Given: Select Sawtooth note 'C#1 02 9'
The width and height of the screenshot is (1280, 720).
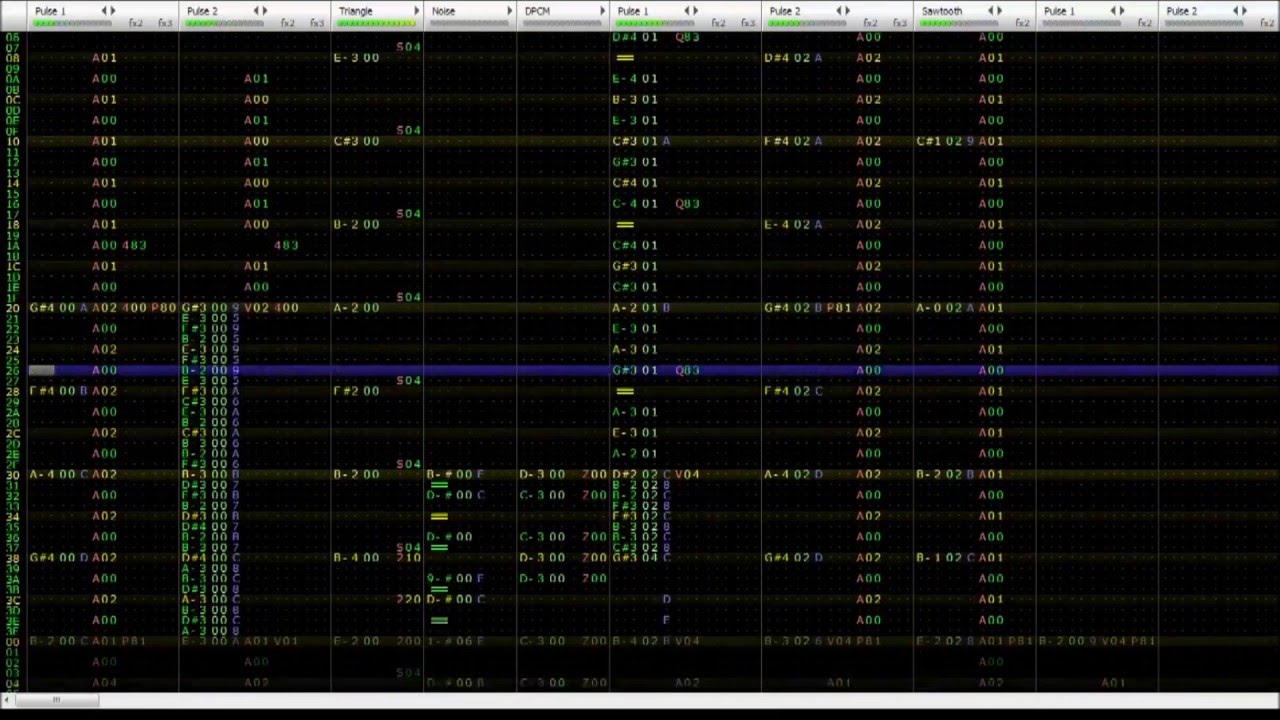Looking at the screenshot, I should point(945,141).
